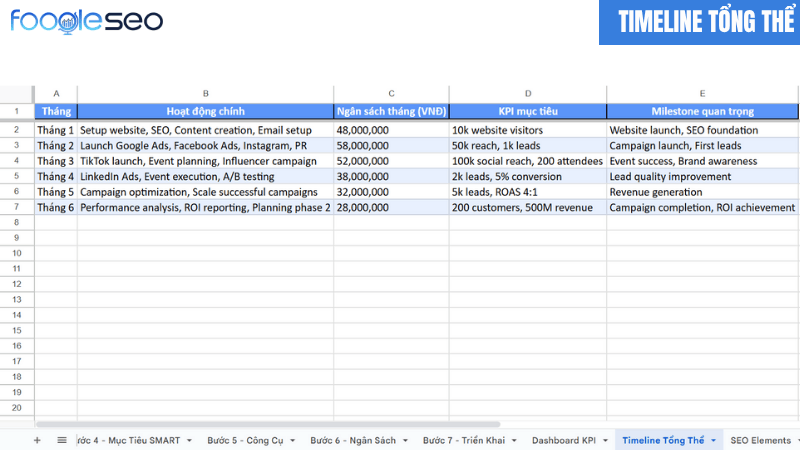This screenshot has height=450, width=800.
Task: Select the Timeline Tổng Thể sheet tab
Action: [663, 440]
